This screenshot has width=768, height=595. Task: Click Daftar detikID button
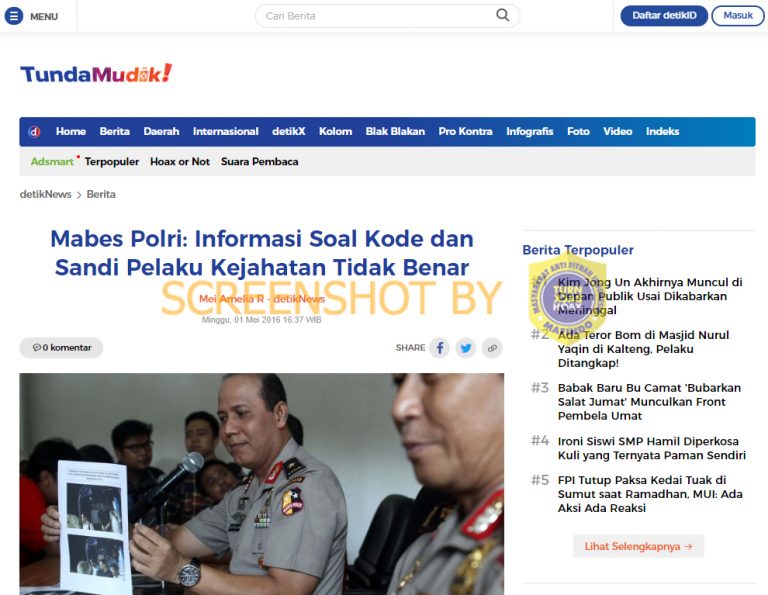(664, 16)
